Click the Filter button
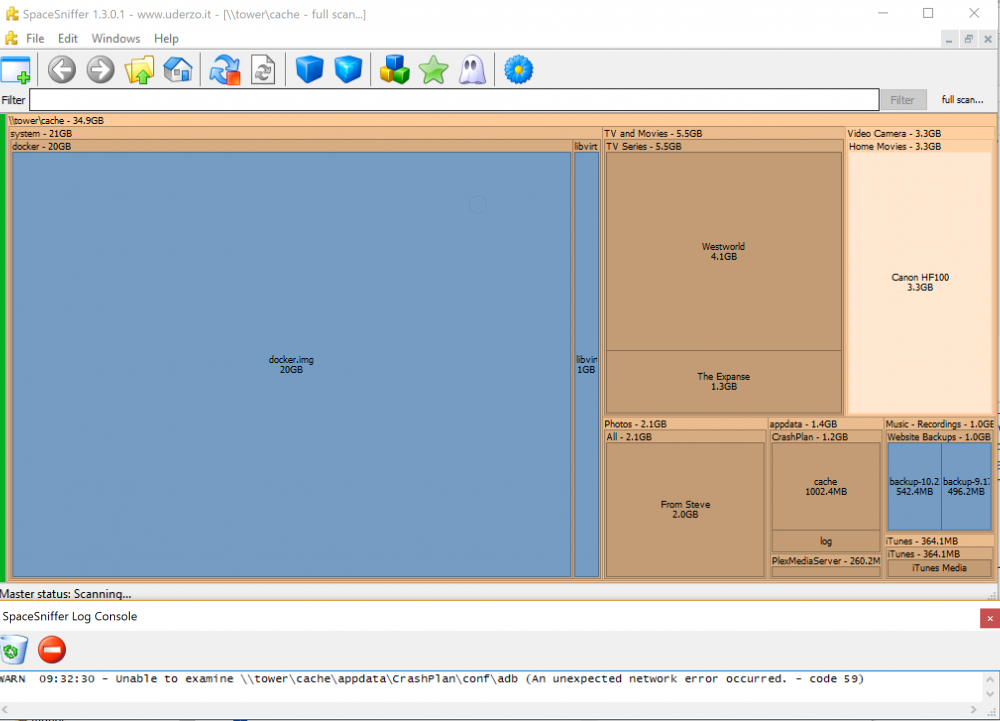 coord(902,100)
